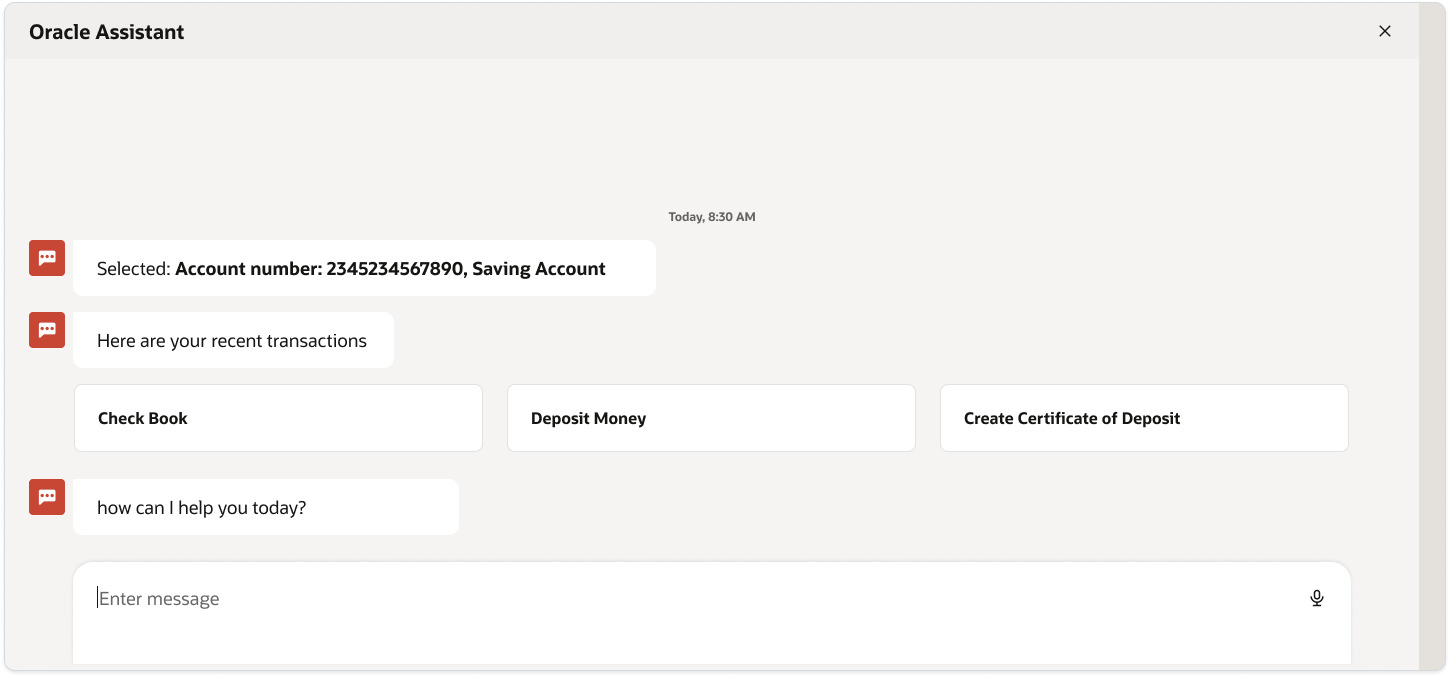The image size is (1450, 677).
Task: Click the Oracle Assistant title text
Action: (x=107, y=32)
